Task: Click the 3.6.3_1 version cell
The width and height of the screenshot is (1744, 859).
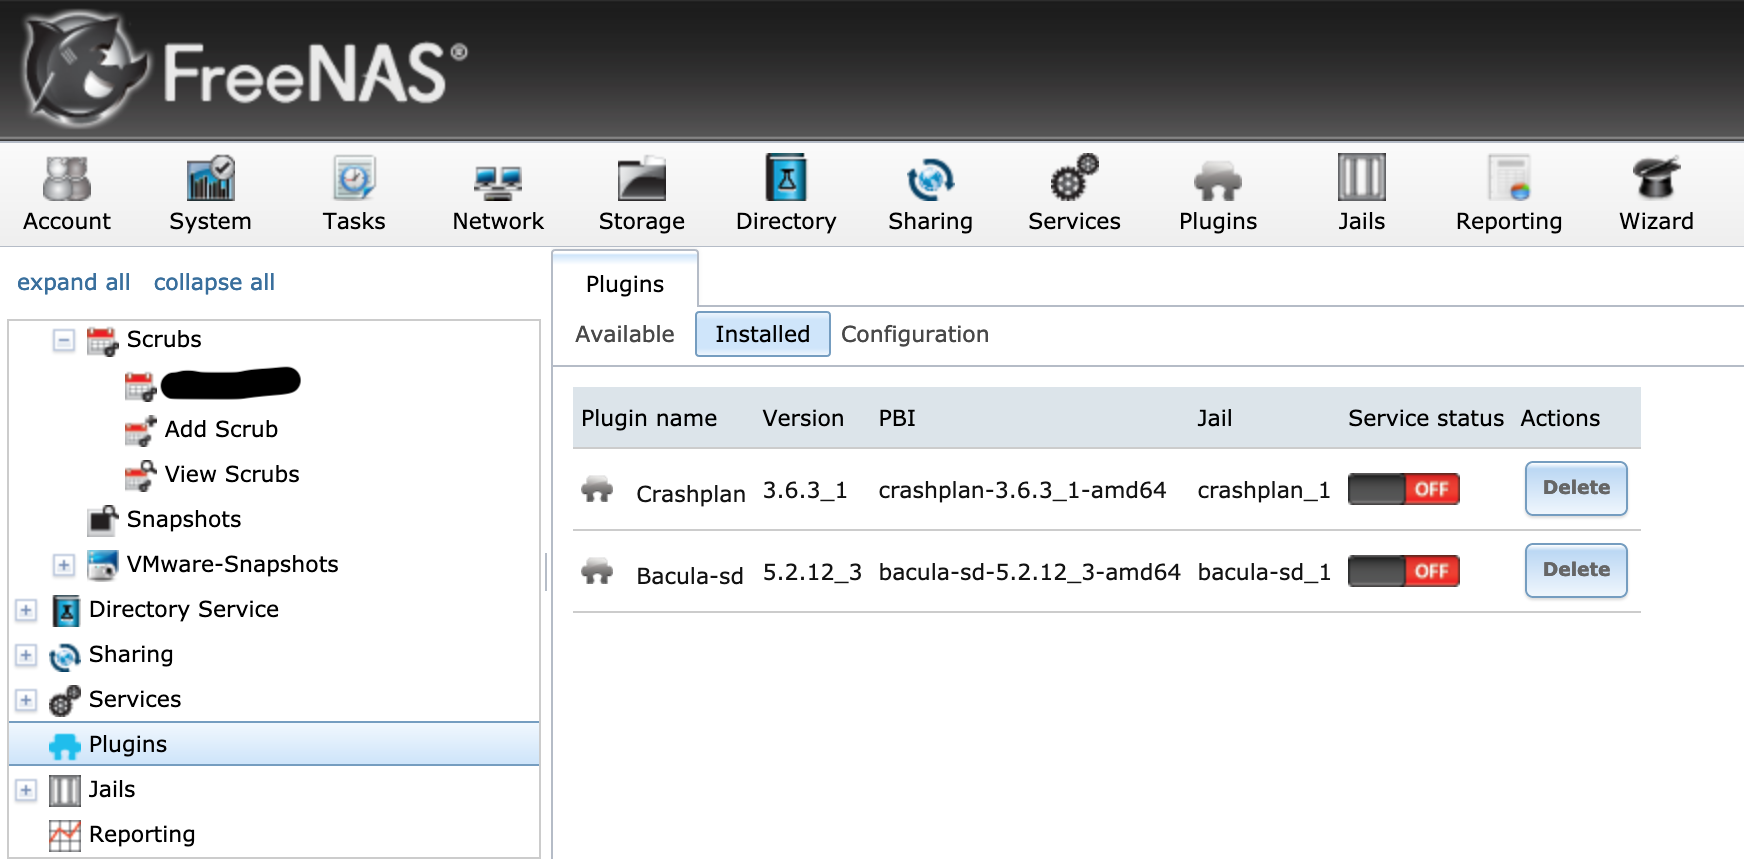Action: (805, 490)
